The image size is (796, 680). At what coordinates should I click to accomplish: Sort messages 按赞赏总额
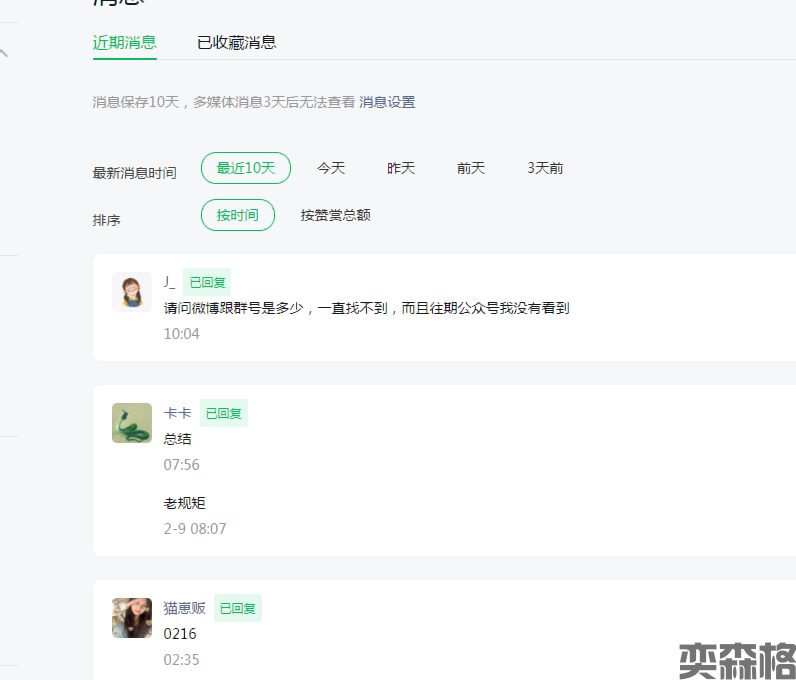(x=336, y=215)
